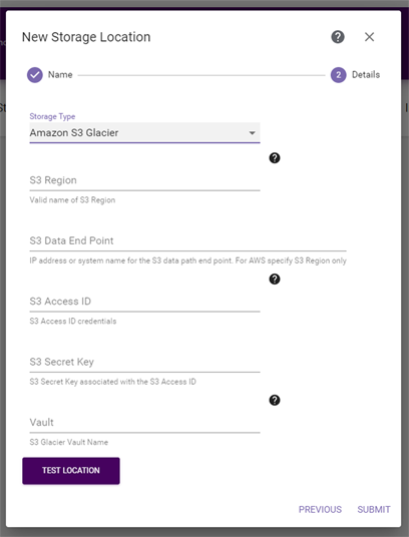This screenshot has width=409, height=537.
Task: Click the TEST LOCATION button
Action: tap(71, 471)
